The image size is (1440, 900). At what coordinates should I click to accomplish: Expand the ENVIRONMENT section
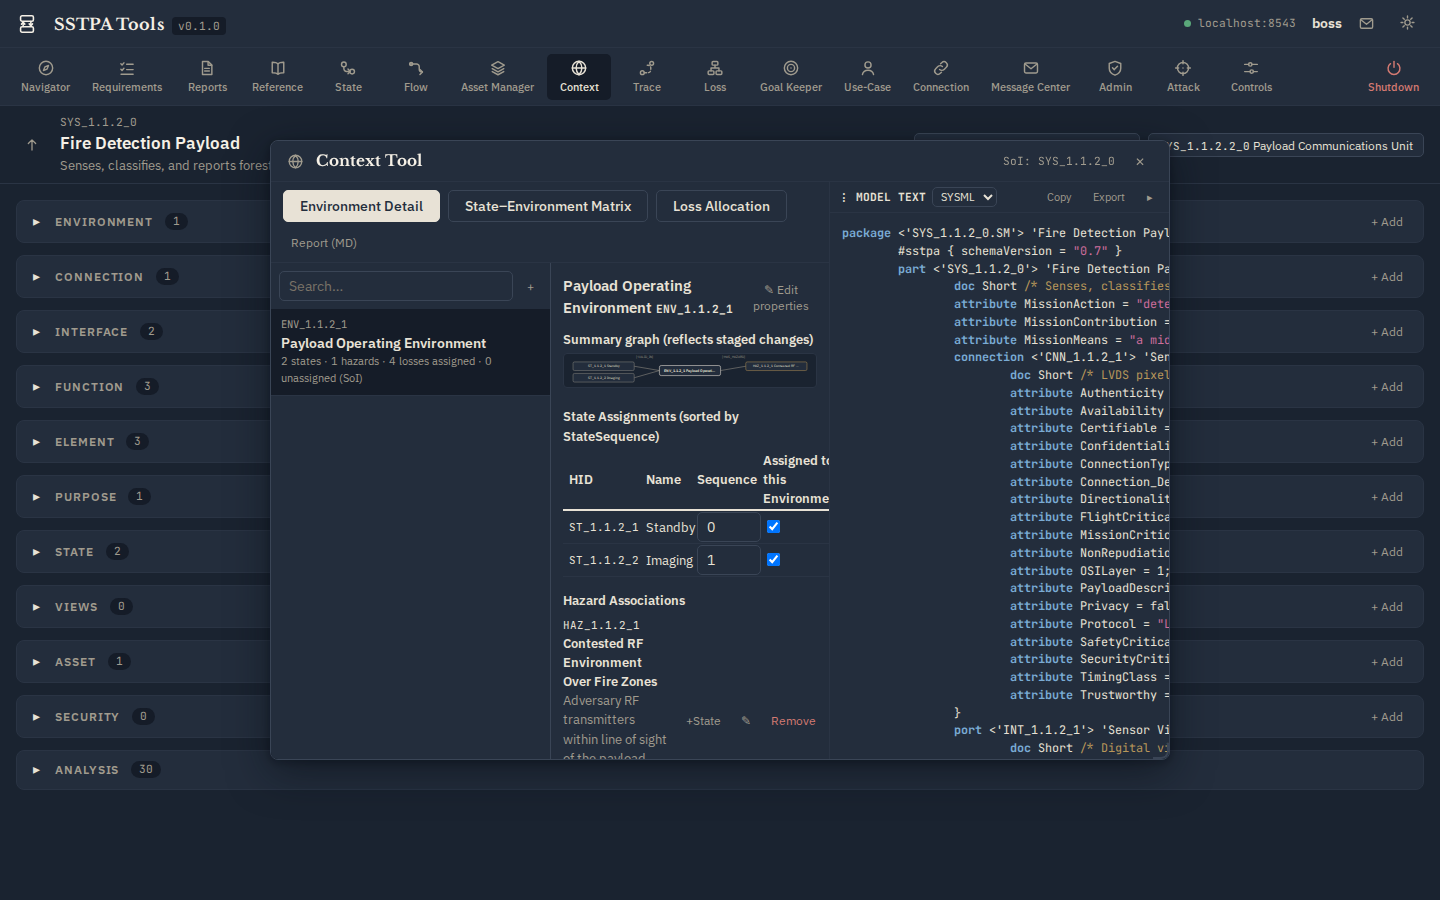36,222
